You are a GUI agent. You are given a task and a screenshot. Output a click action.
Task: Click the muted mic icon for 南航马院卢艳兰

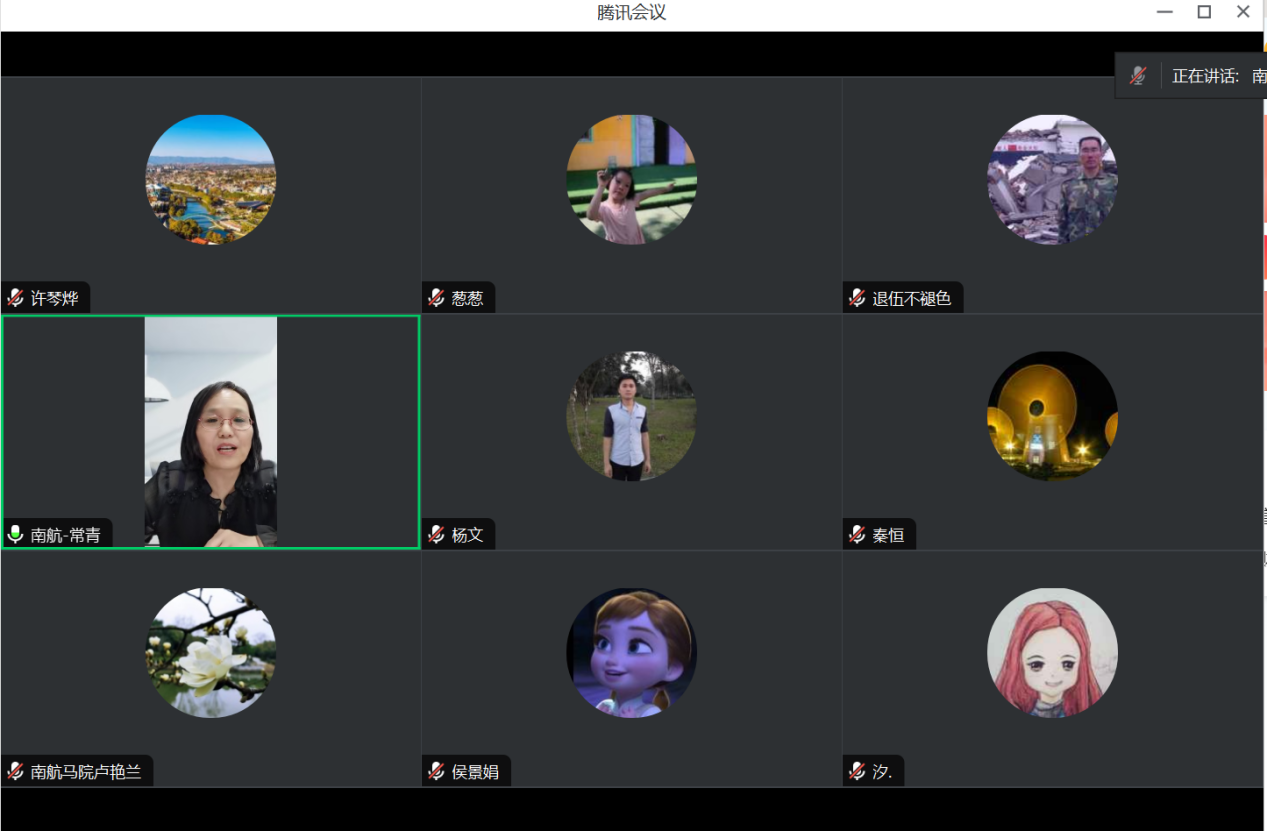15,771
